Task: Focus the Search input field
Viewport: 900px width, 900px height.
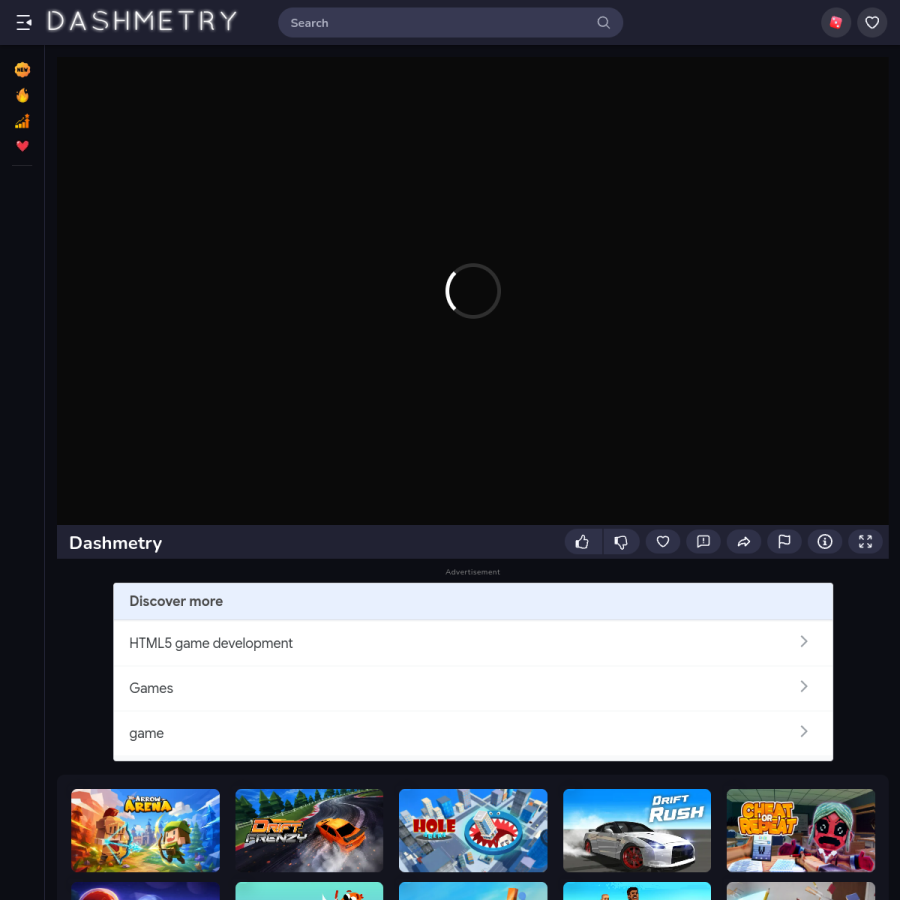Action: click(450, 23)
